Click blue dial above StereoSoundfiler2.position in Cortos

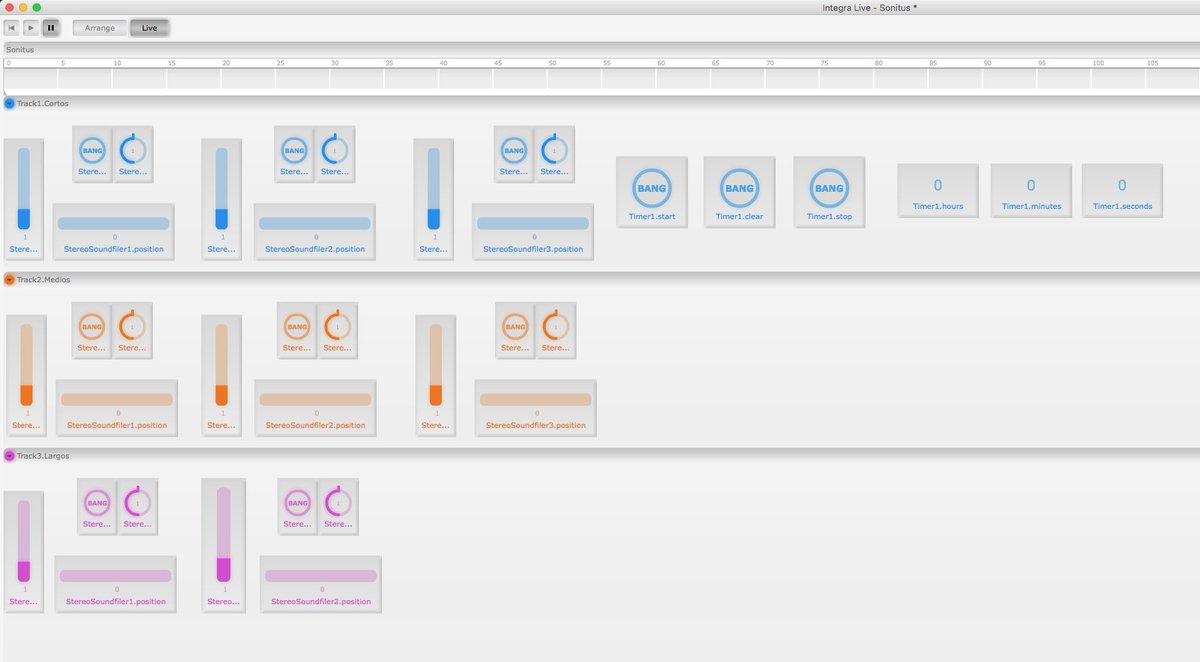pyautogui.click(x=334, y=151)
